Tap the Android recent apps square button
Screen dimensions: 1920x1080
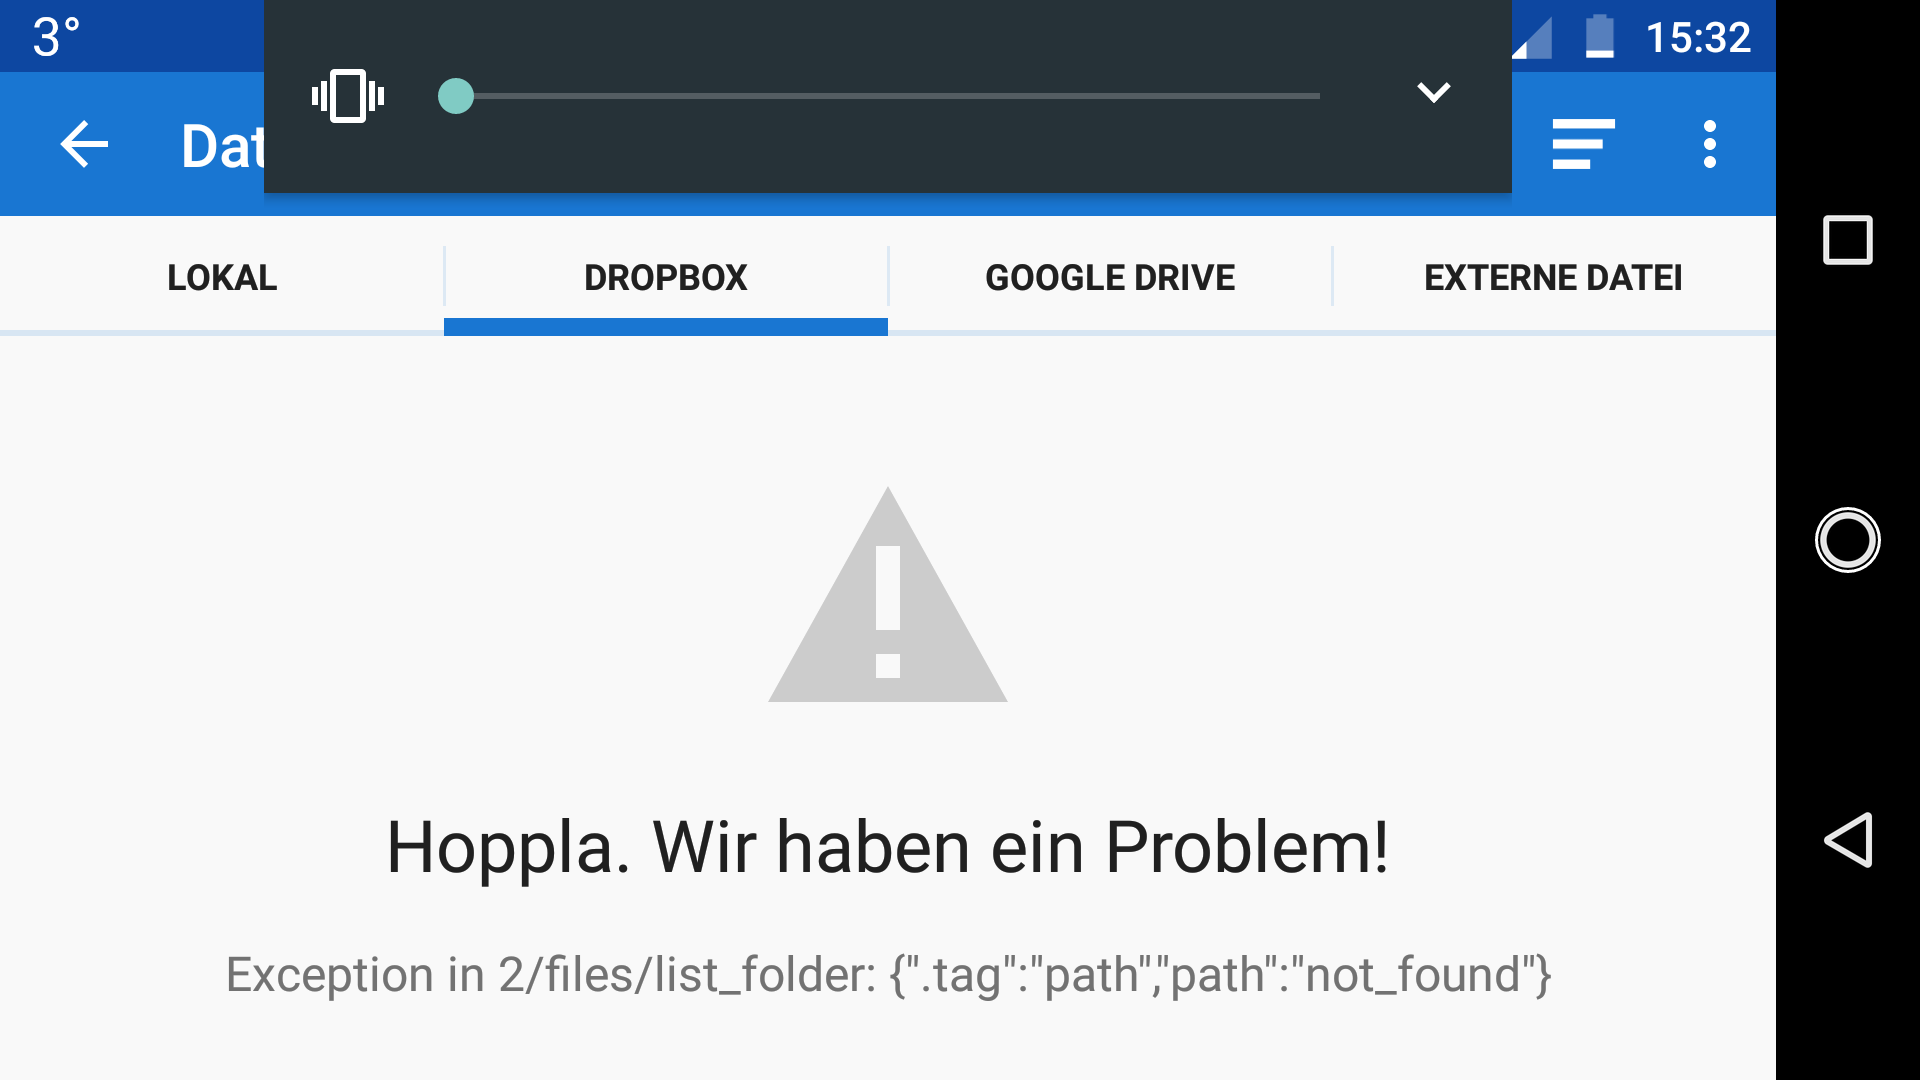(1848, 240)
